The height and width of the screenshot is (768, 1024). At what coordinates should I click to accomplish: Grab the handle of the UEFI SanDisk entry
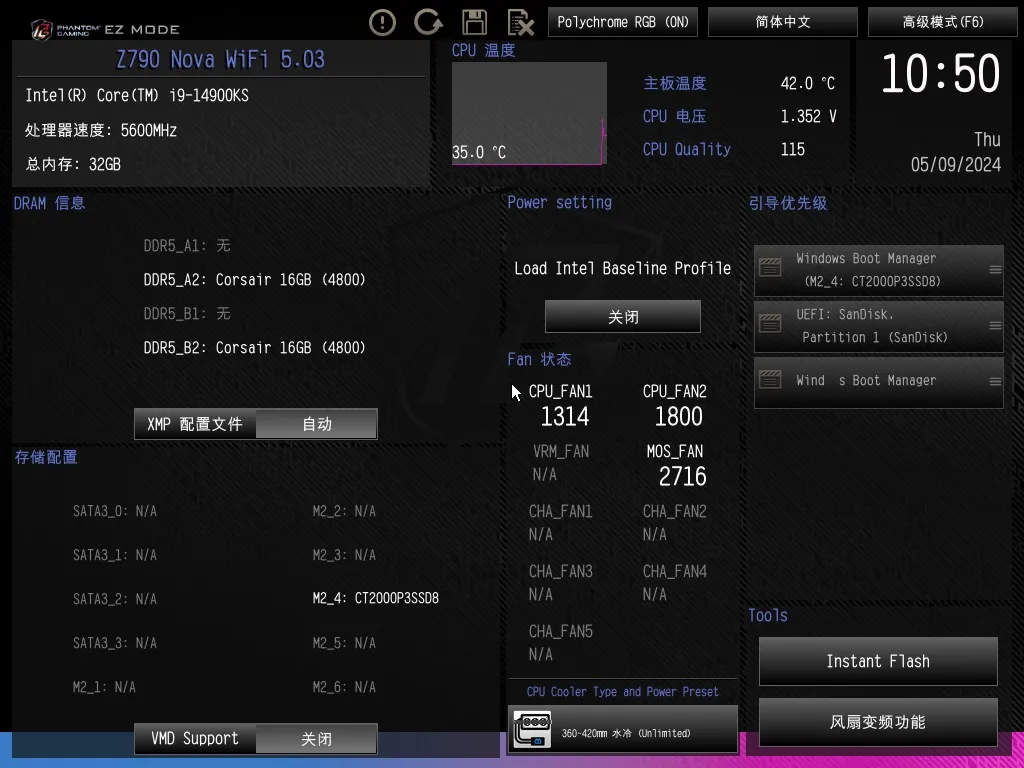(x=995, y=325)
